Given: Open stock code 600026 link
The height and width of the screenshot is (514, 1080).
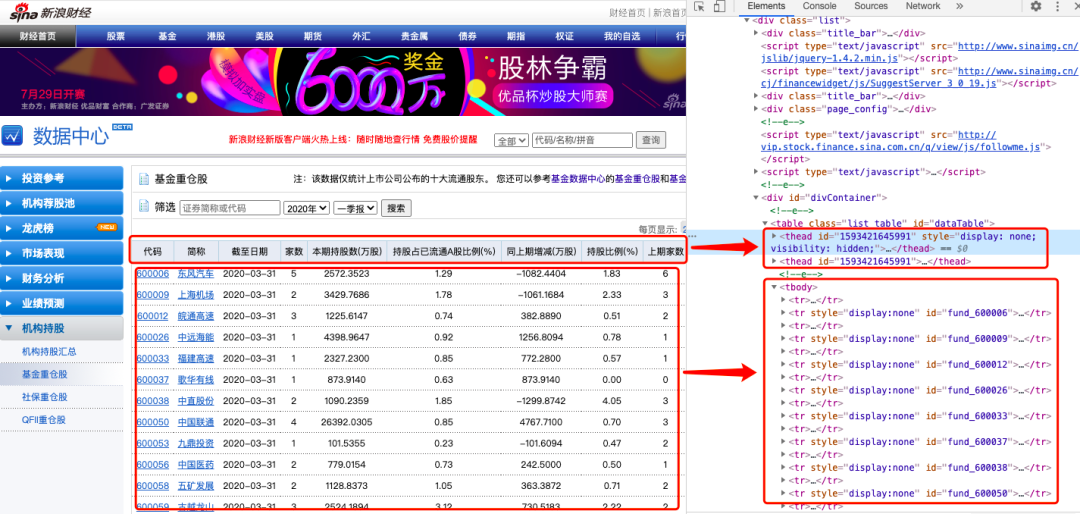Looking at the screenshot, I should coord(153,338).
